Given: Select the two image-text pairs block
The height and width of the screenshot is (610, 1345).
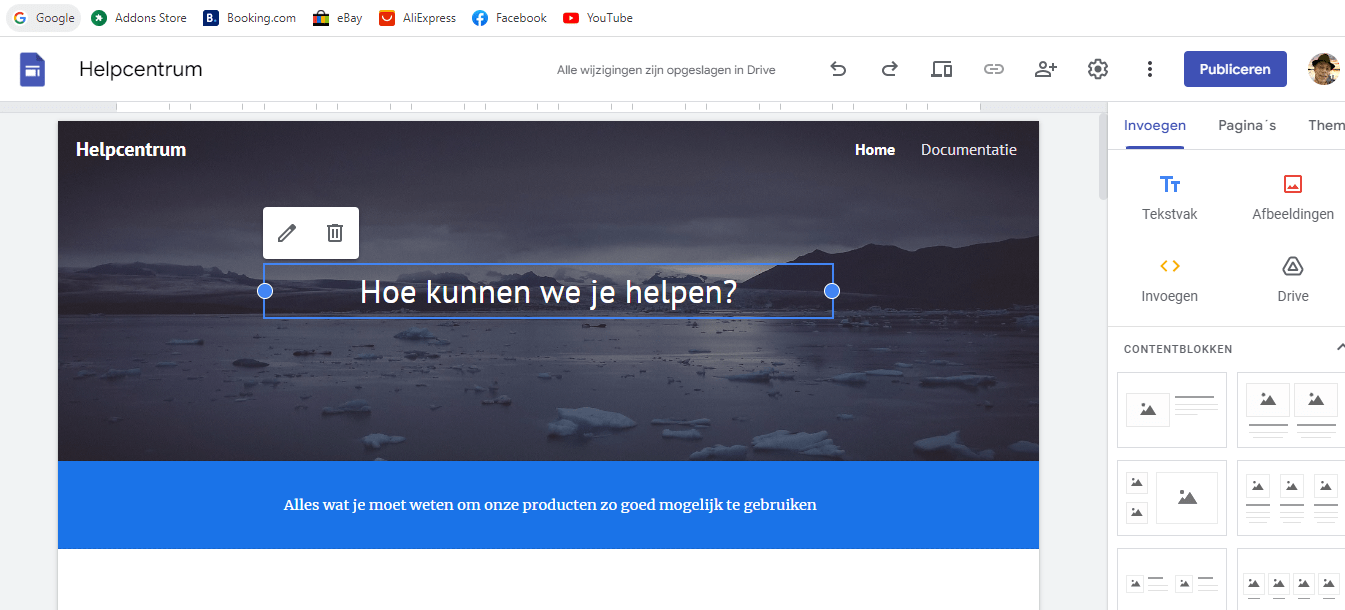Looking at the screenshot, I should tap(1172, 580).
